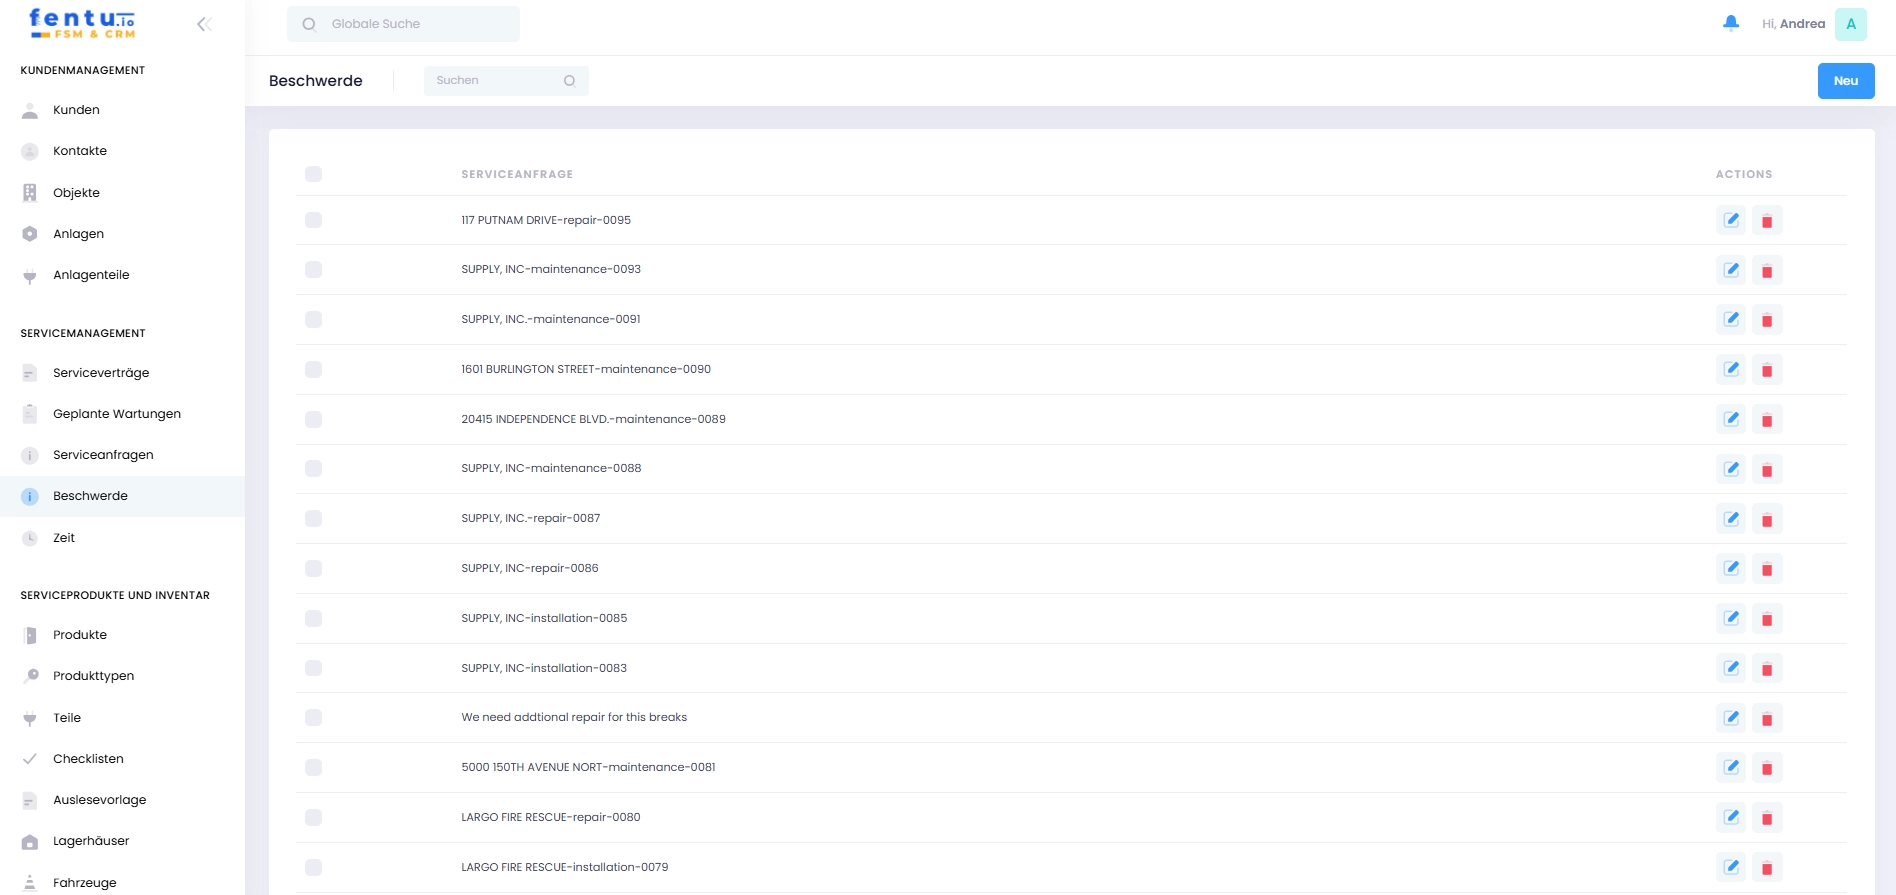Viewport: 1896px width, 895px height.
Task: Click the Neu button
Action: [1845, 81]
